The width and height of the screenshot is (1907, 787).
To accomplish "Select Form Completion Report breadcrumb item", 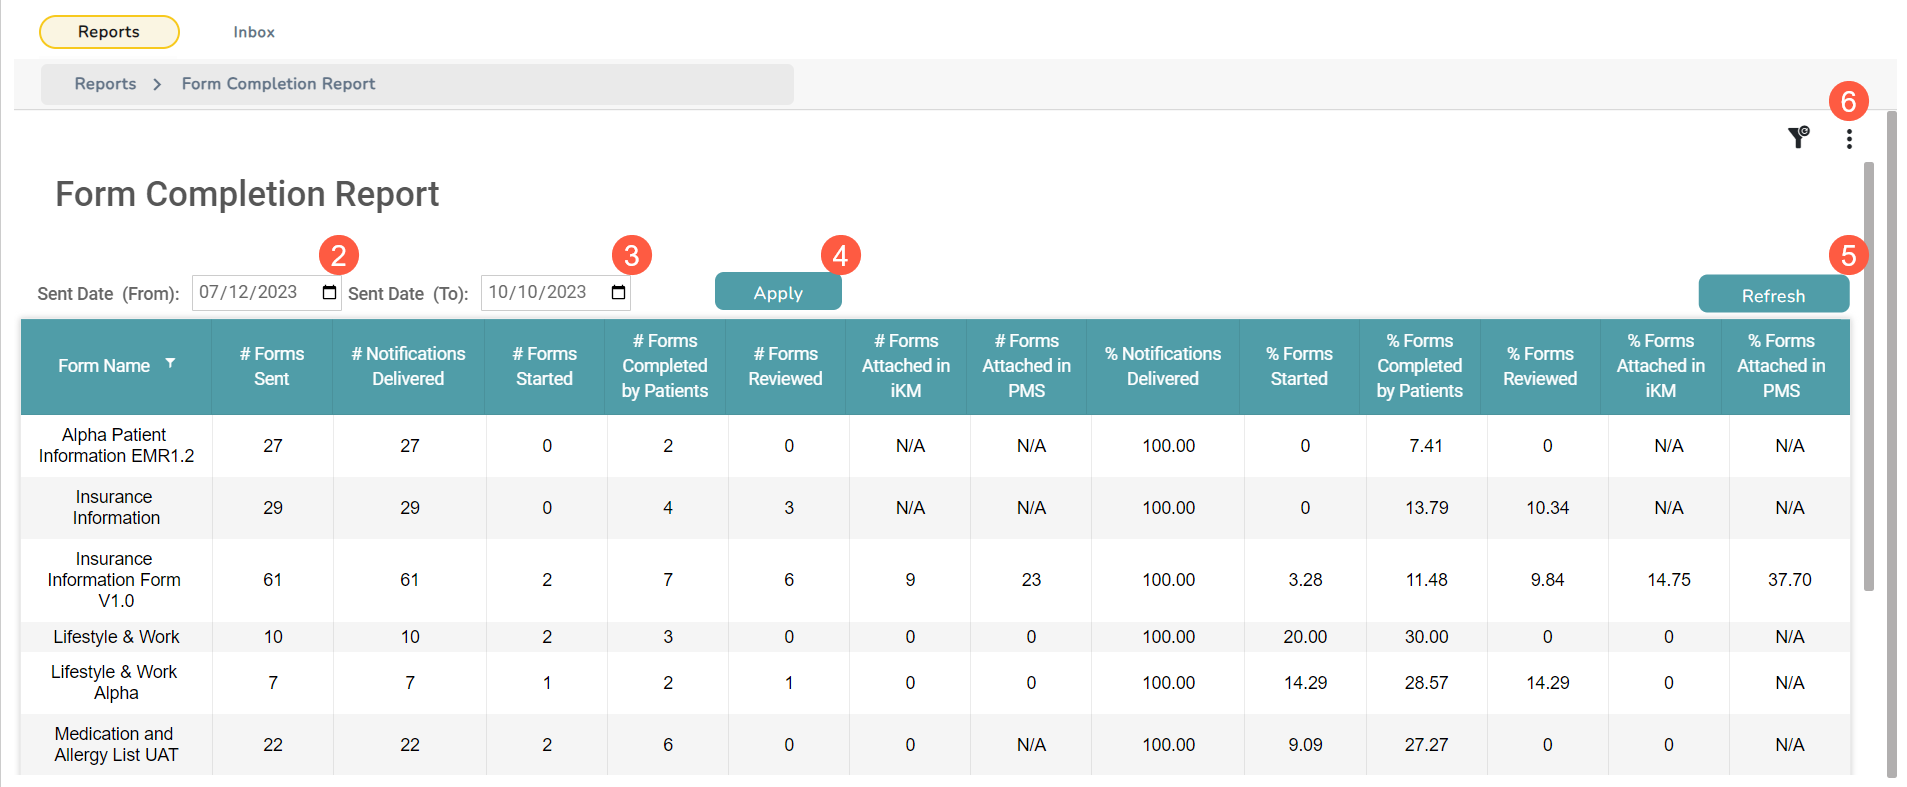I will point(278,84).
